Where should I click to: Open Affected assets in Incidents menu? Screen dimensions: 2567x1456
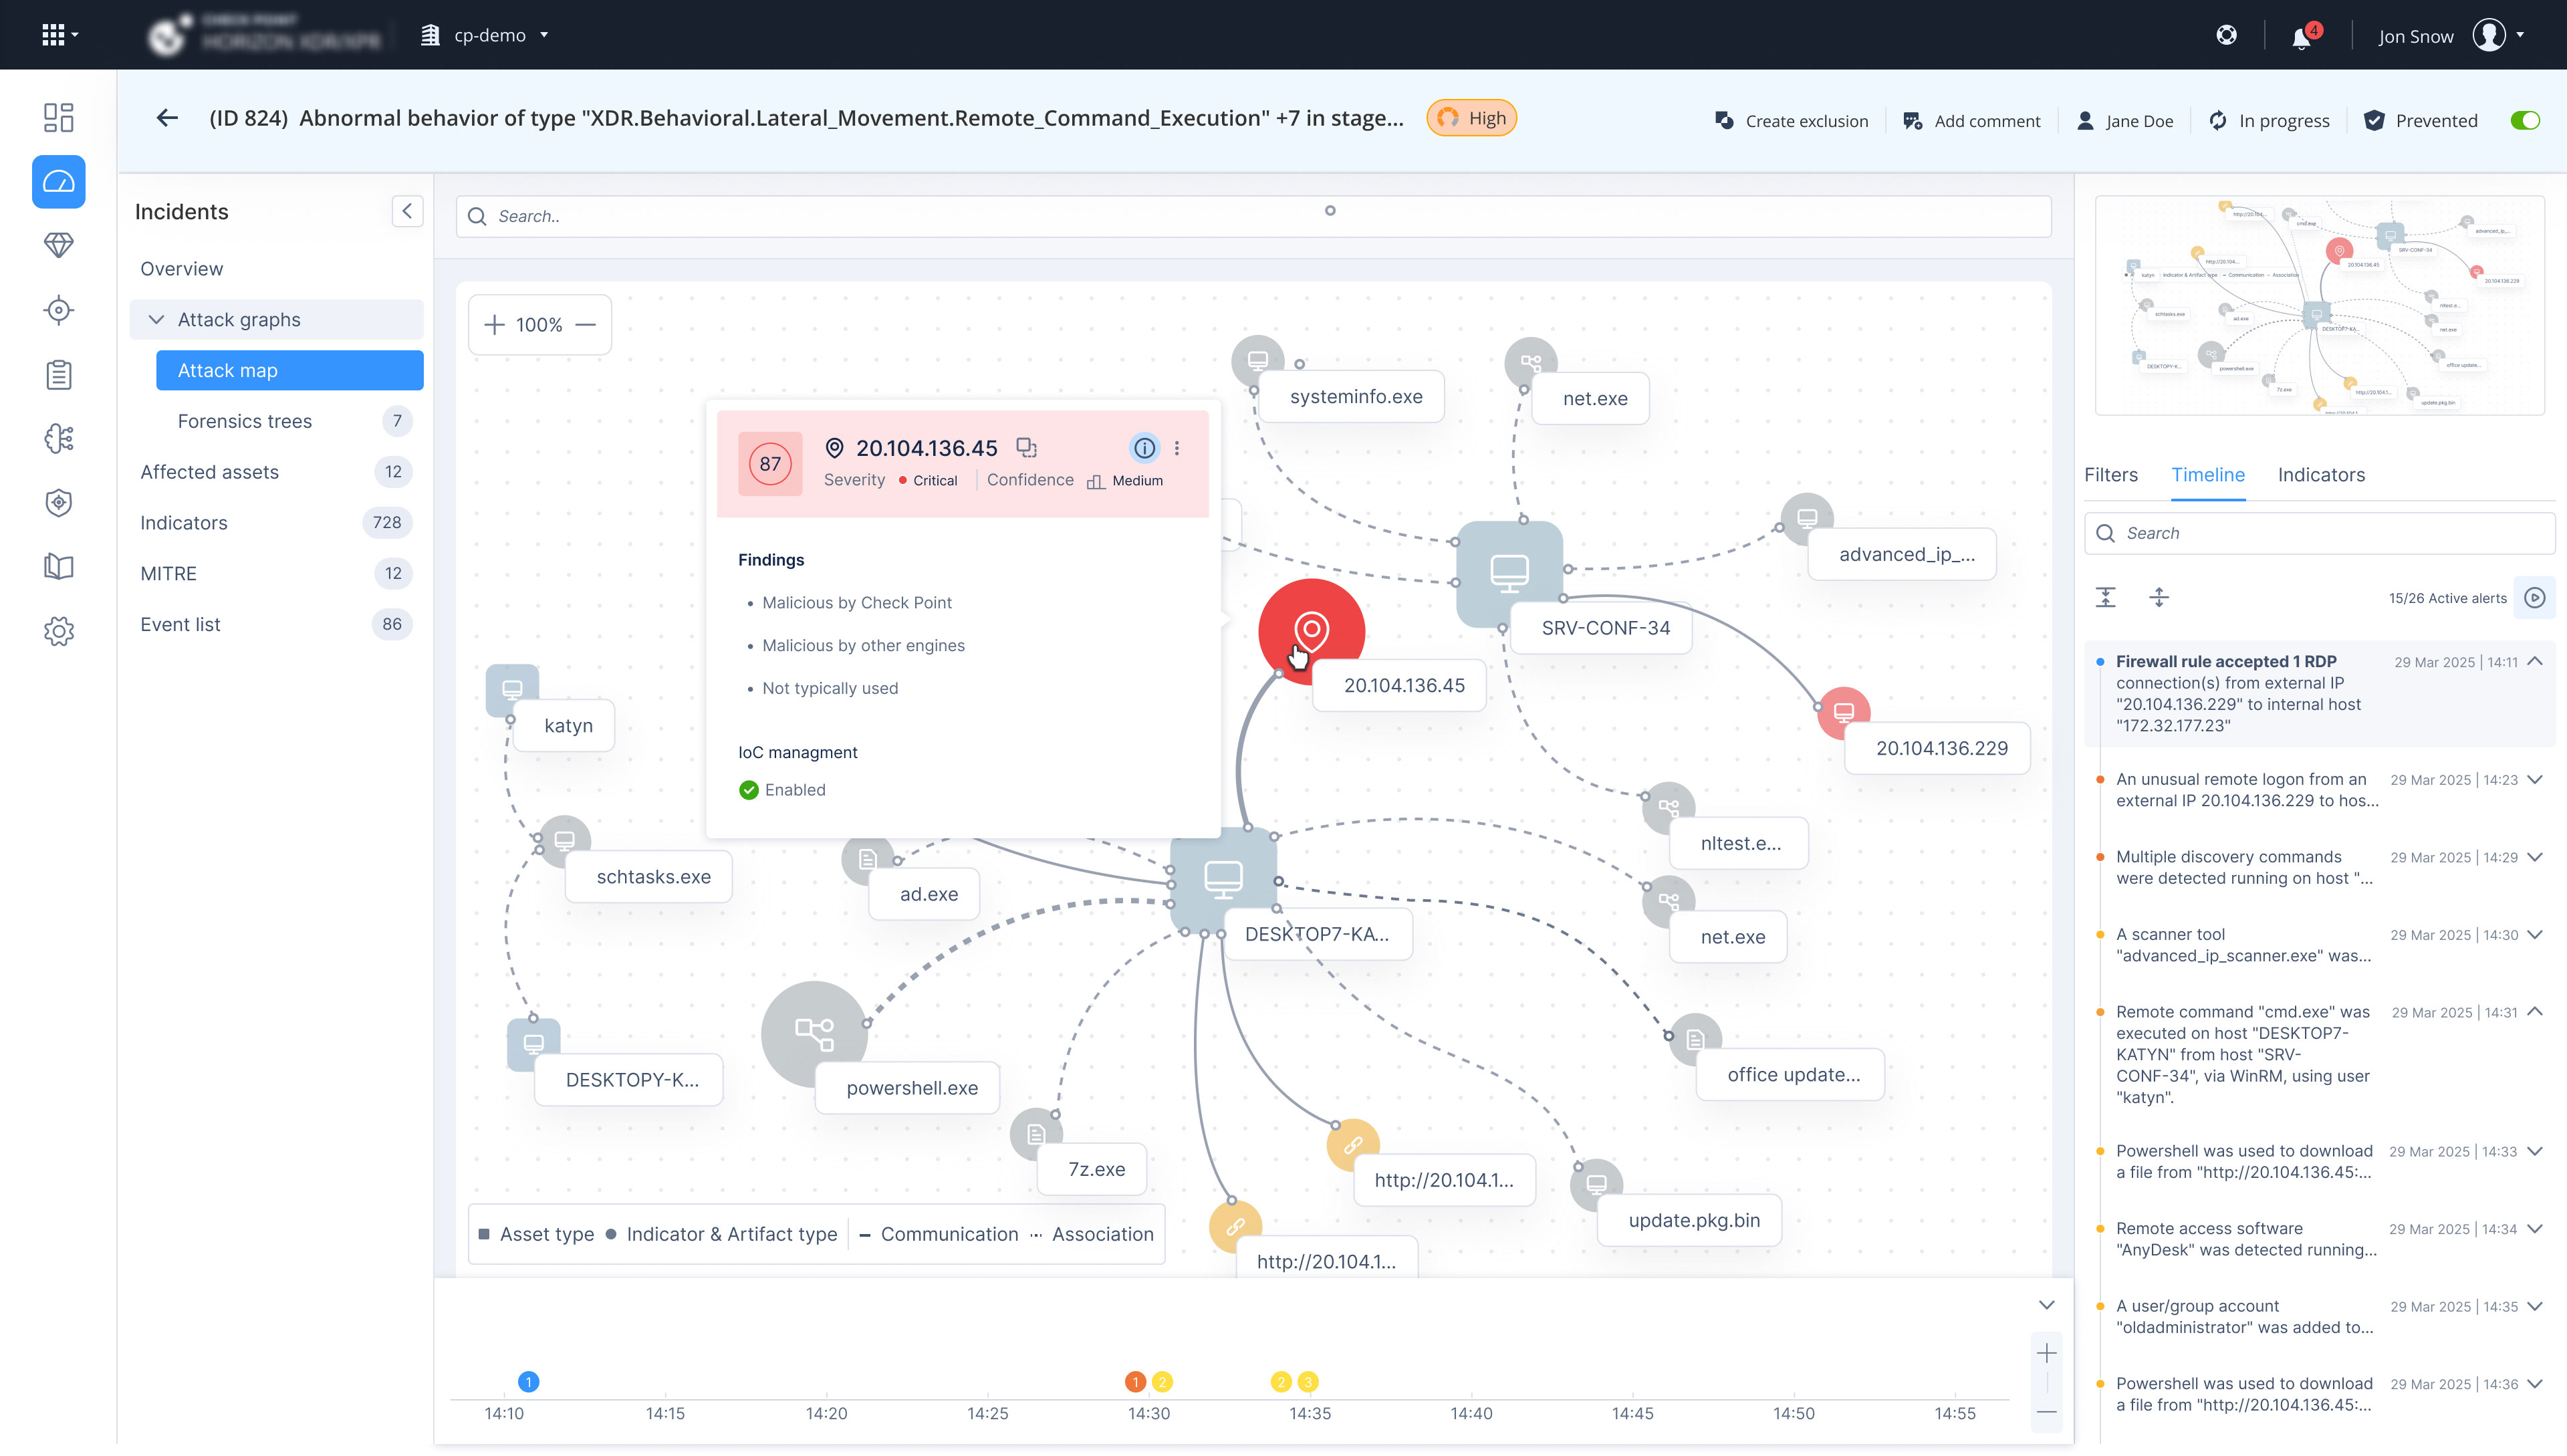277,472
